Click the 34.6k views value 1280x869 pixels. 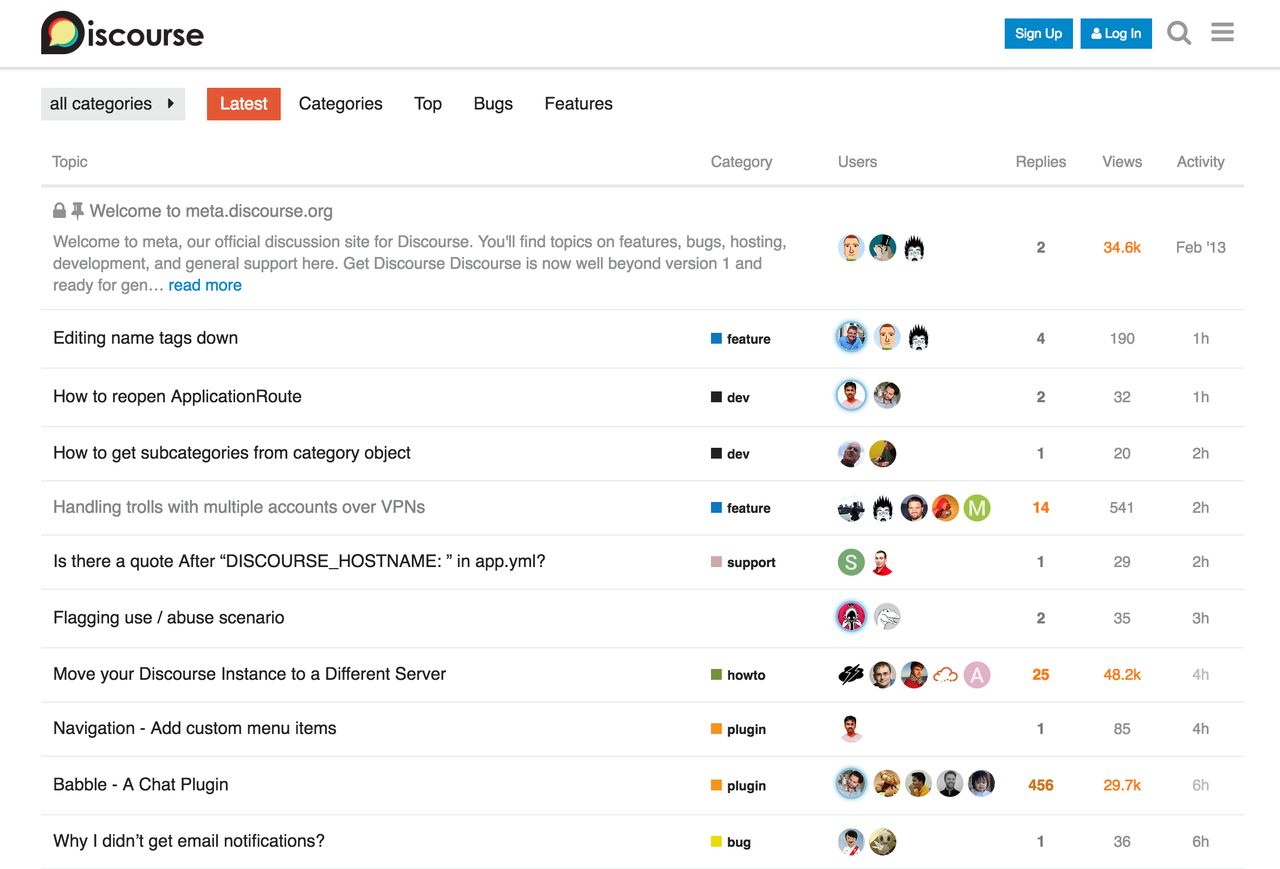1122,247
